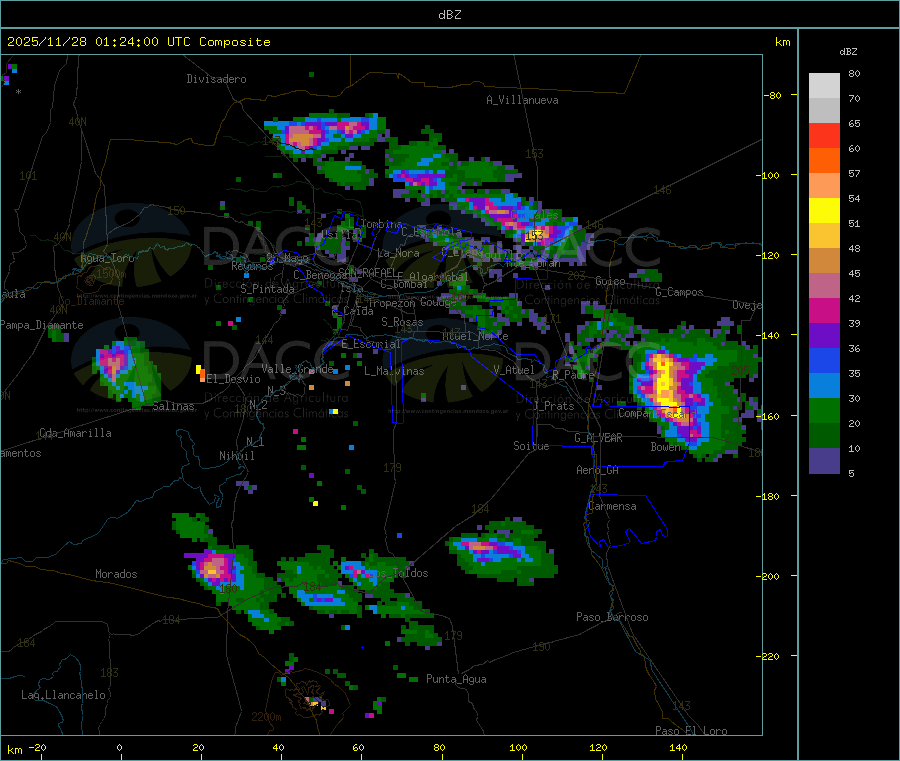
Task: Click the light gray 70-80 dBZ legend swatch
Action: 824,86
